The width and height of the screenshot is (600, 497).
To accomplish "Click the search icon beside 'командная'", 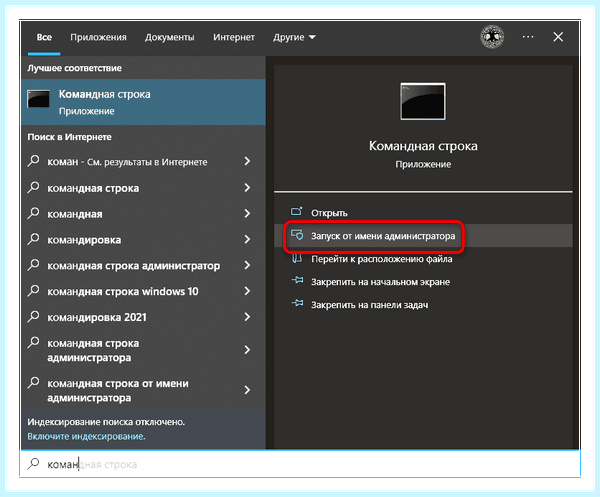I will click(33, 213).
